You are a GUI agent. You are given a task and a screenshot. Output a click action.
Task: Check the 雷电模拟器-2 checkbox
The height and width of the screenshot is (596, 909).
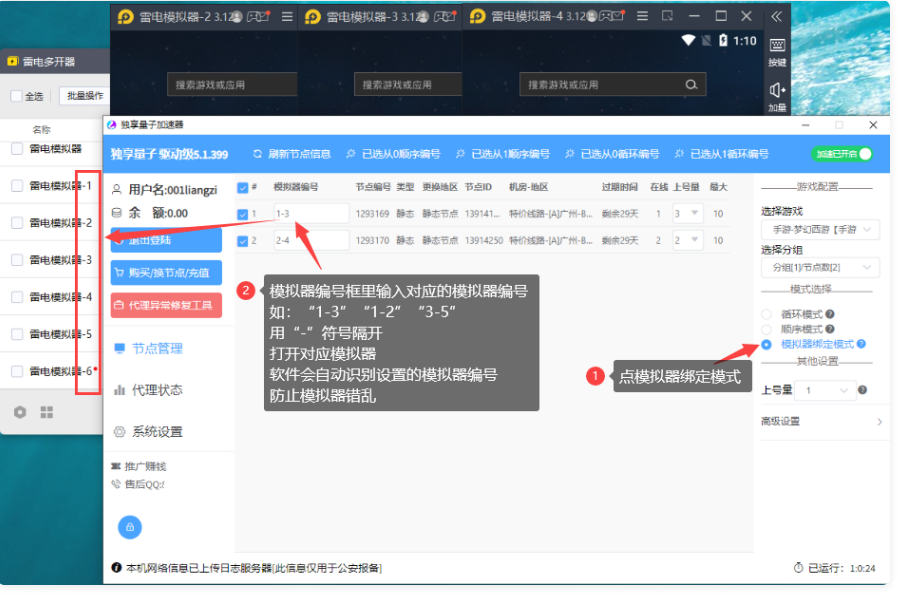tap(17, 223)
